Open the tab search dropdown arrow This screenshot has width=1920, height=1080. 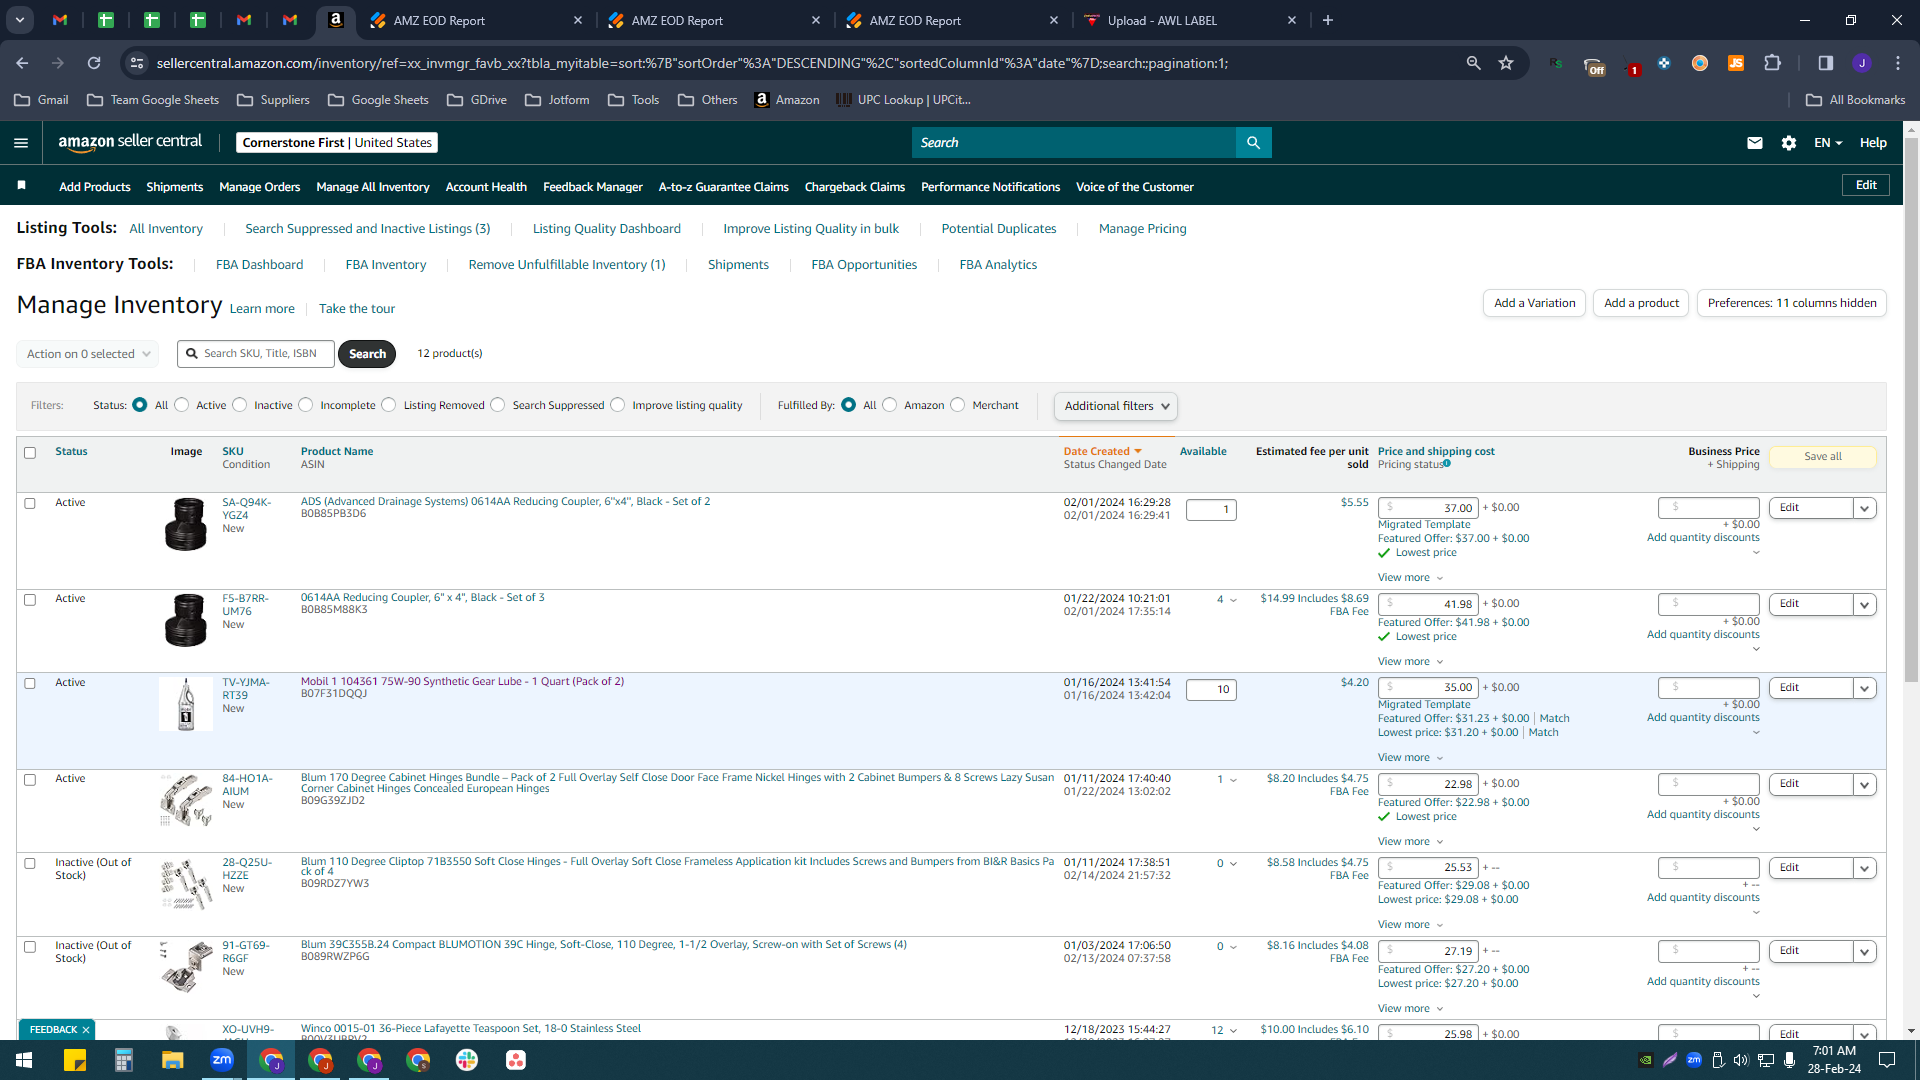click(x=20, y=20)
